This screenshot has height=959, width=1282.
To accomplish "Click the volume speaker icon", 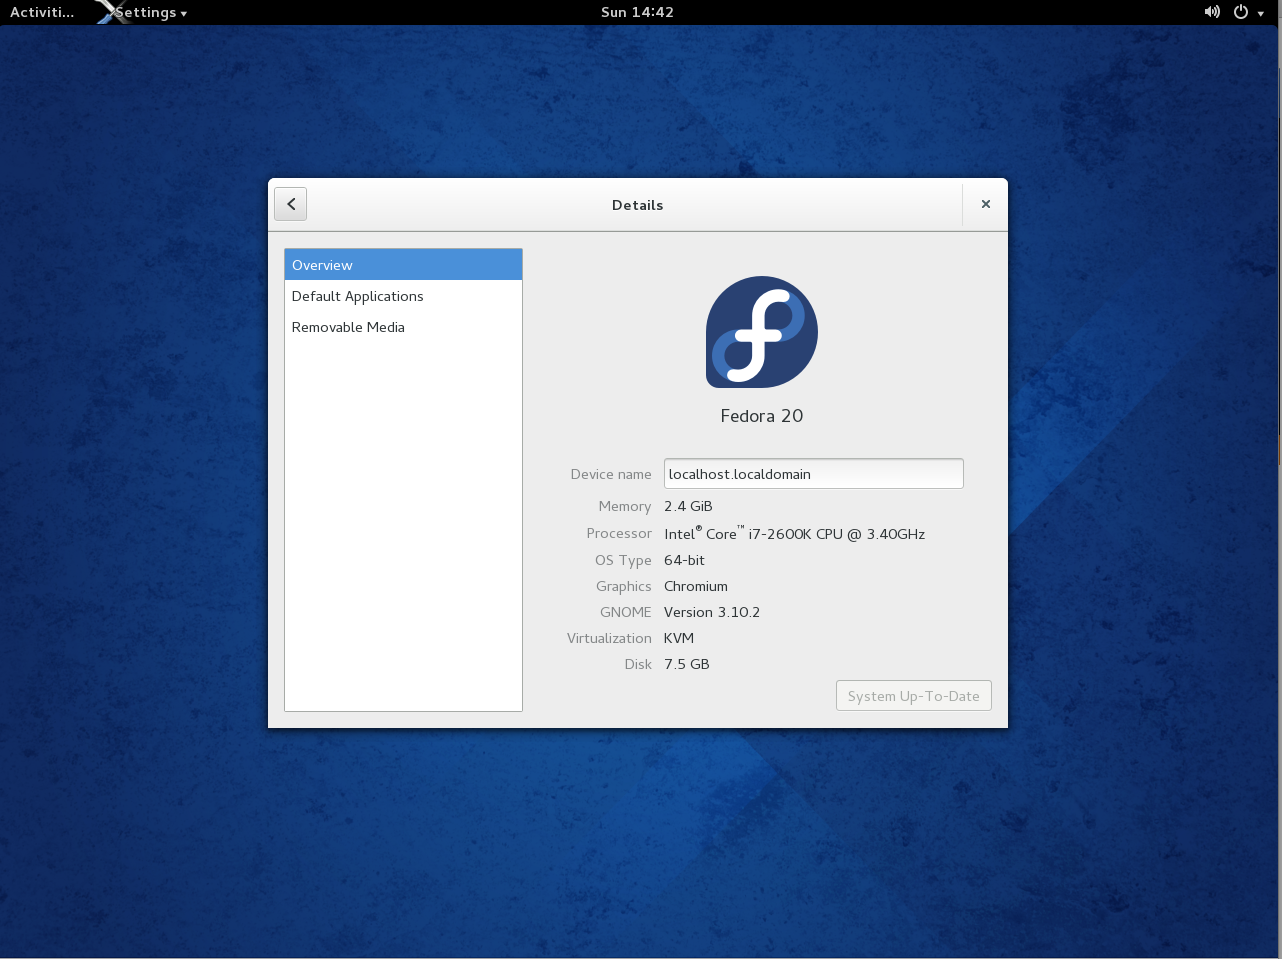I will point(1212,12).
